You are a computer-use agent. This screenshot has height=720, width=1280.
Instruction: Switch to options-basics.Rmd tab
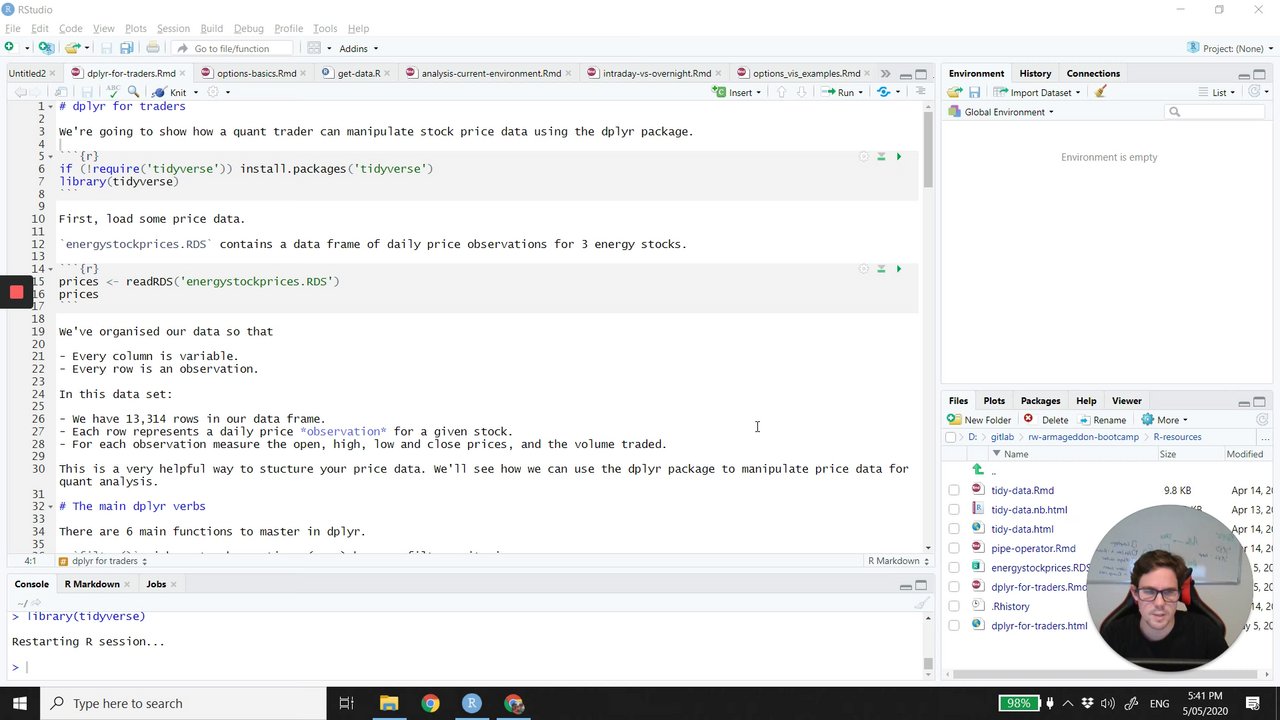click(255, 73)
